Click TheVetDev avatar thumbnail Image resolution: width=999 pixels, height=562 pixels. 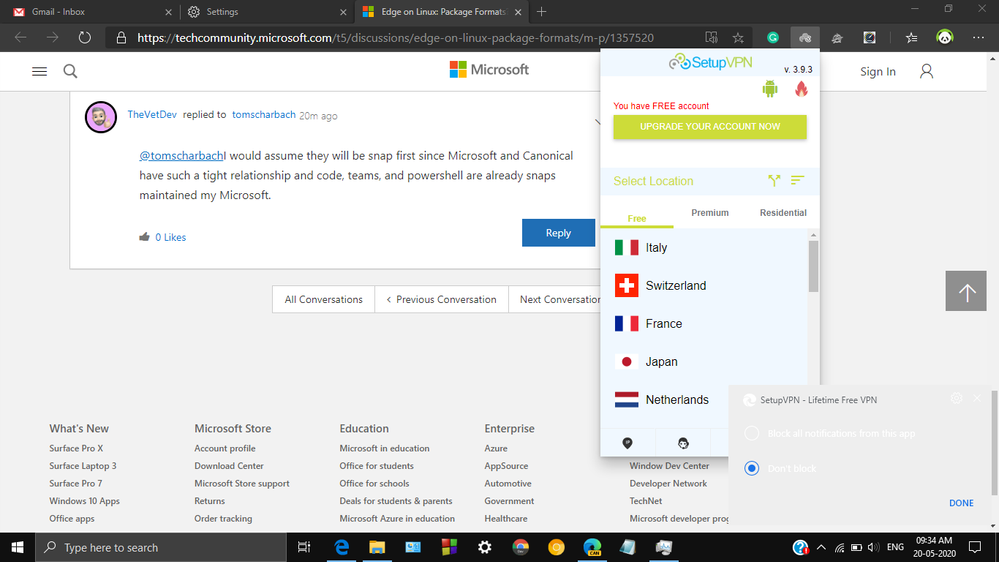(101, 117)
